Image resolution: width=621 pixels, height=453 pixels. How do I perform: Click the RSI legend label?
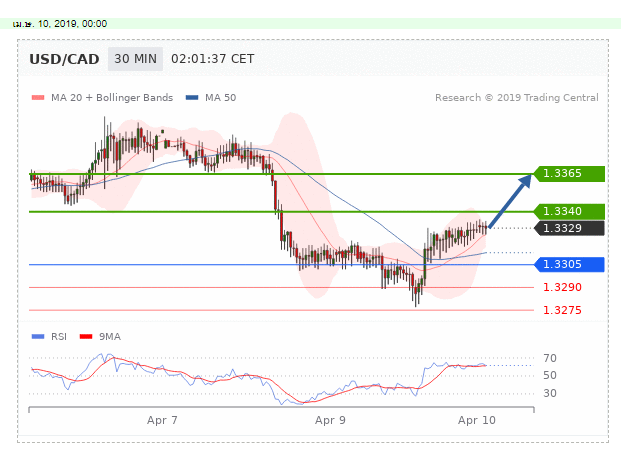tap(59, 337)
